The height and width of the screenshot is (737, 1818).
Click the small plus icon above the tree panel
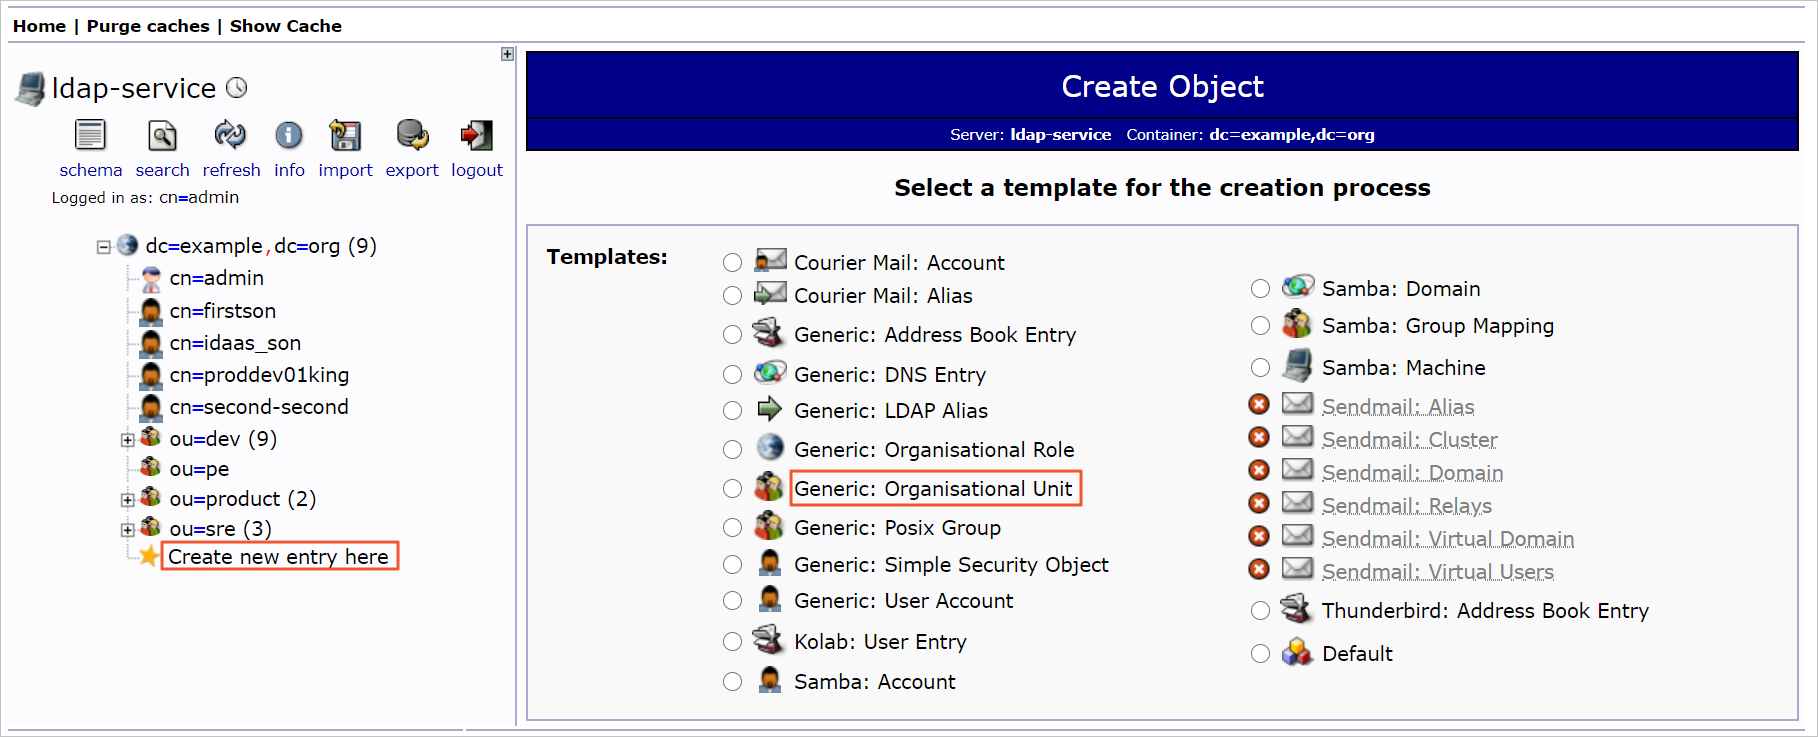(508, 54)
